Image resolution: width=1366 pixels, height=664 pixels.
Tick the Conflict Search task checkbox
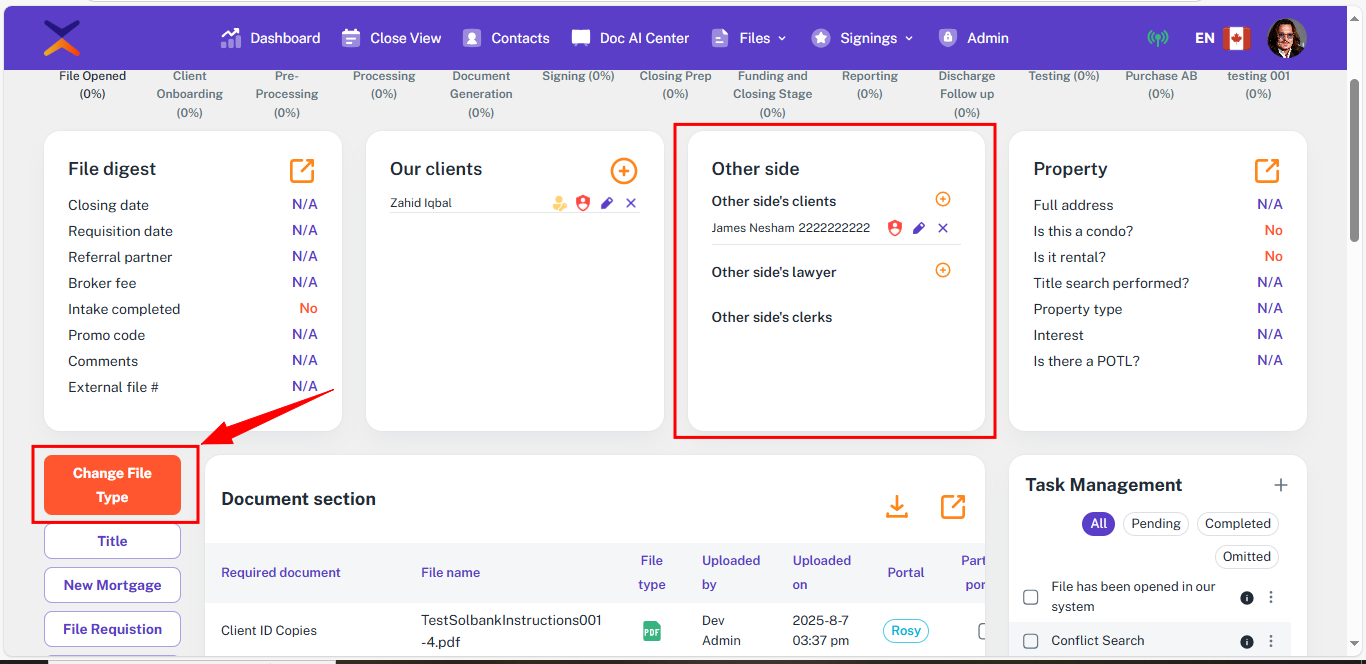coord(1031,641)
